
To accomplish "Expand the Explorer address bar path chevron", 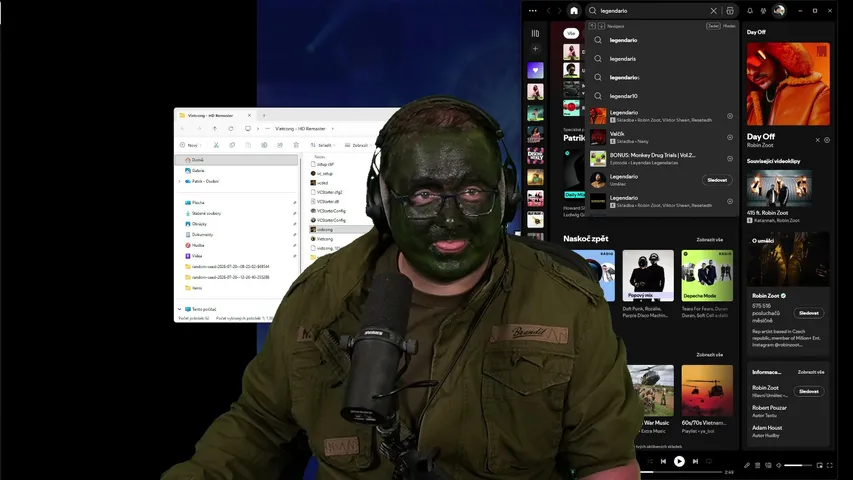I will click(332, 129).
